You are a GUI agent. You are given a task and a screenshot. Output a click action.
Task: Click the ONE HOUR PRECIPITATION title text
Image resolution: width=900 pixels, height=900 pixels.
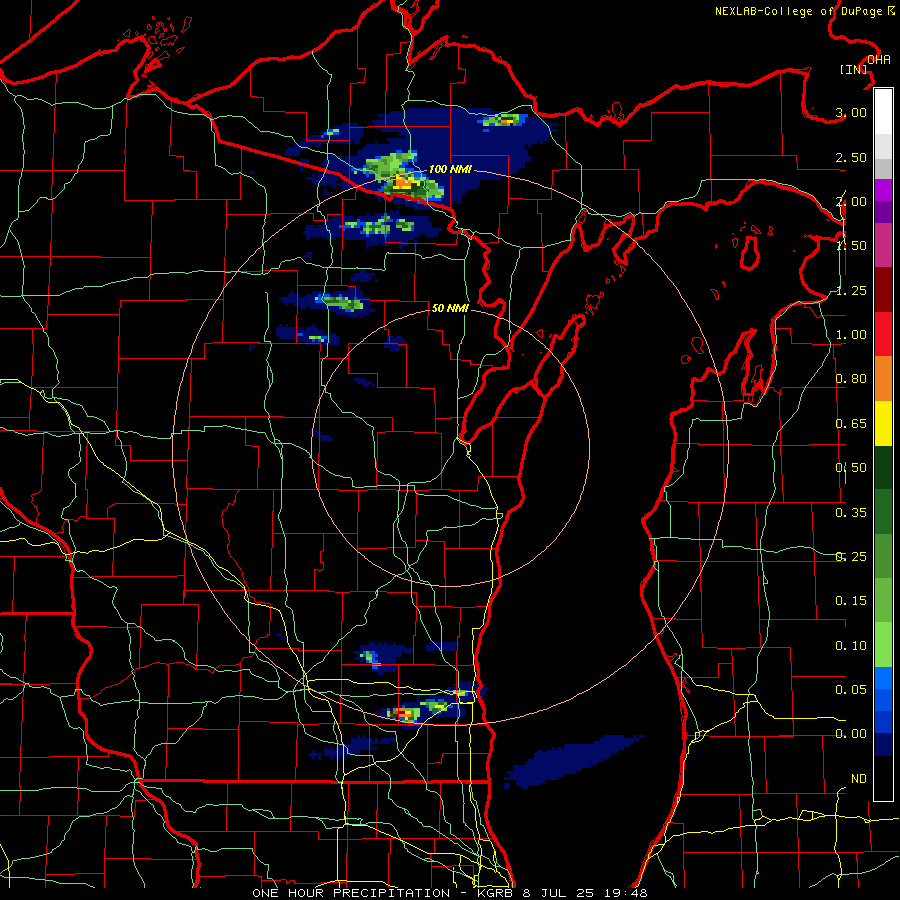coord(351,893)
